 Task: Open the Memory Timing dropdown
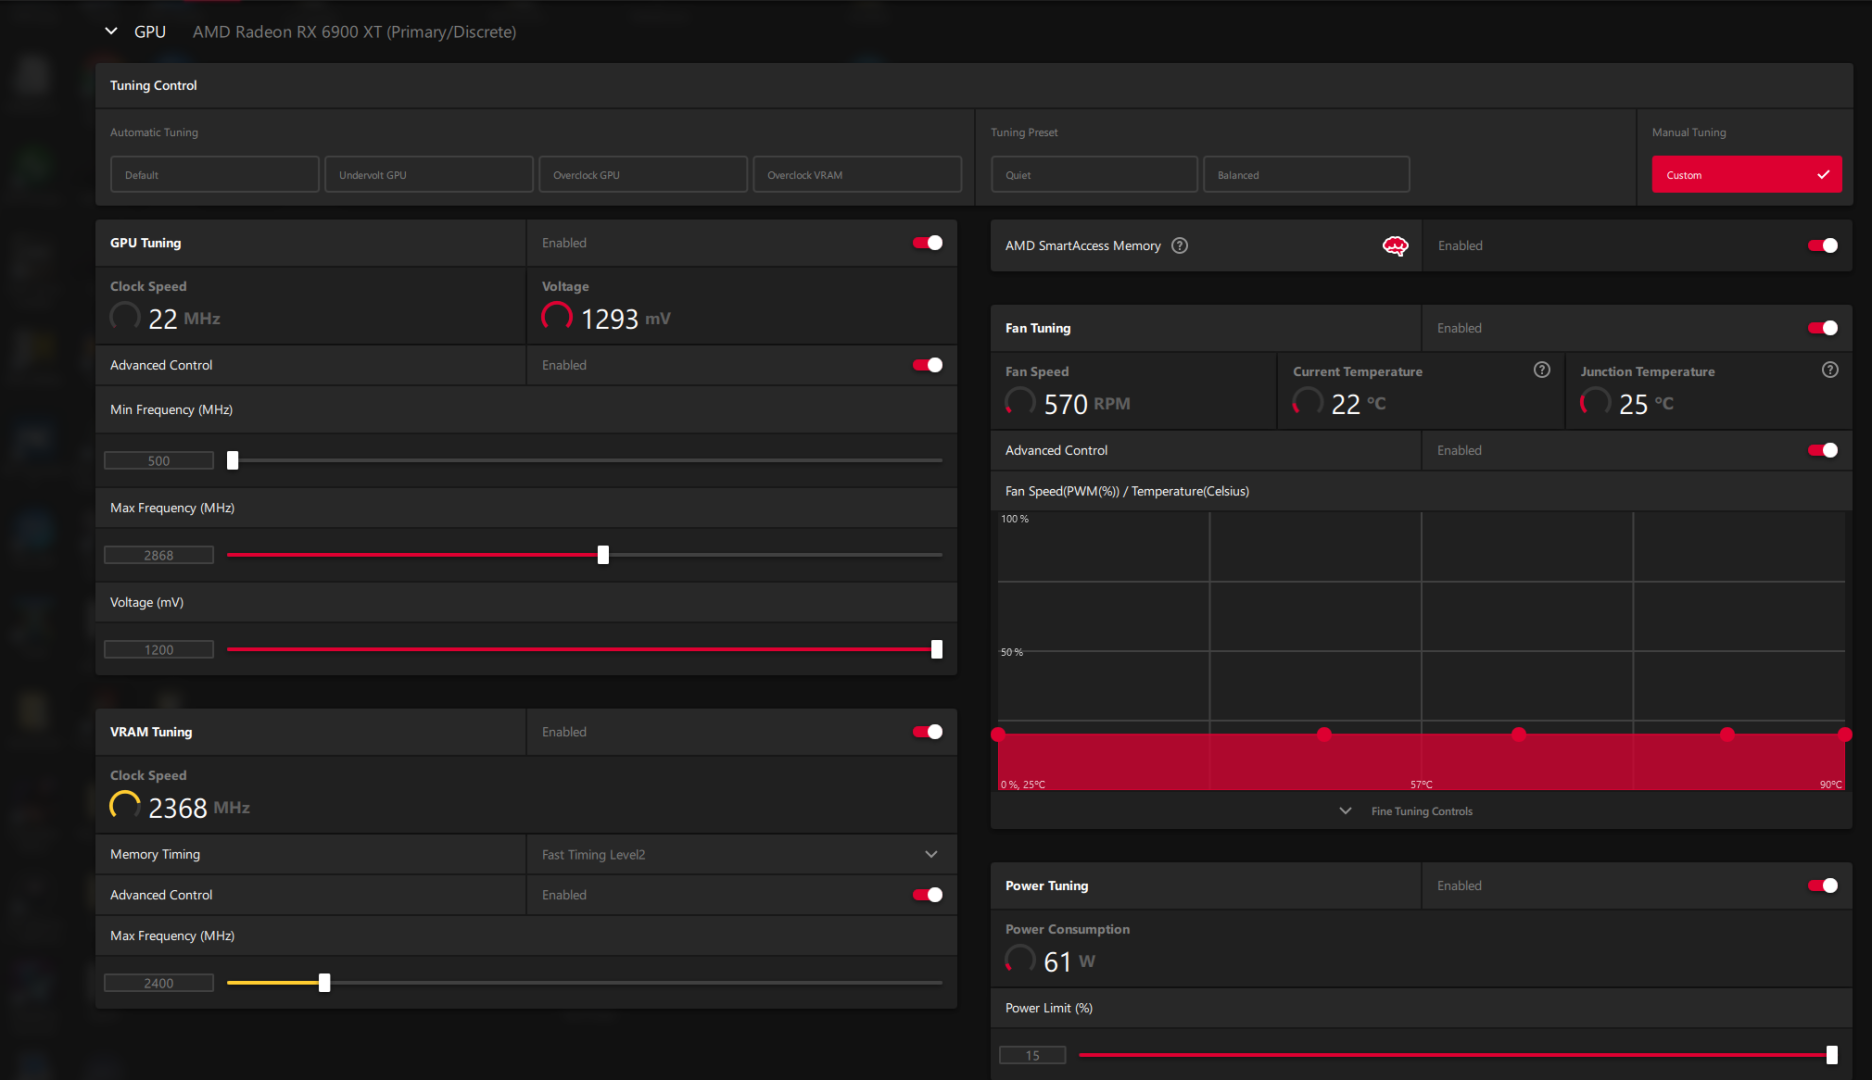click(x=741, y=855)
